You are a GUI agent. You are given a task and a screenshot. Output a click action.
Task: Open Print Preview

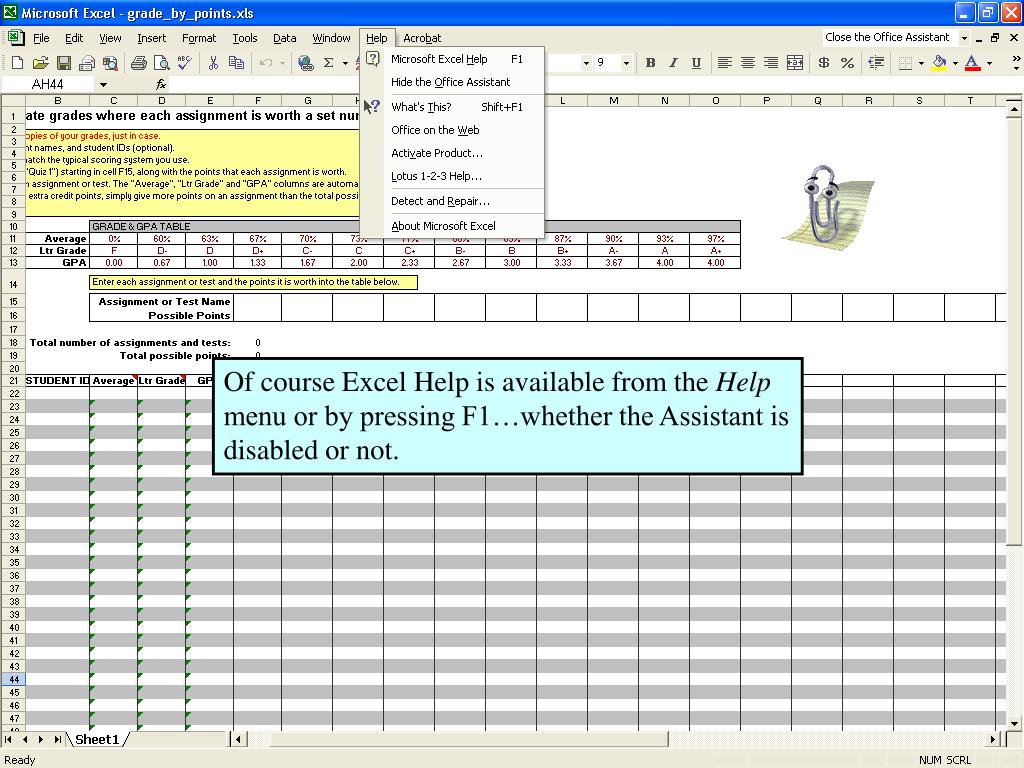pos(161,63)
